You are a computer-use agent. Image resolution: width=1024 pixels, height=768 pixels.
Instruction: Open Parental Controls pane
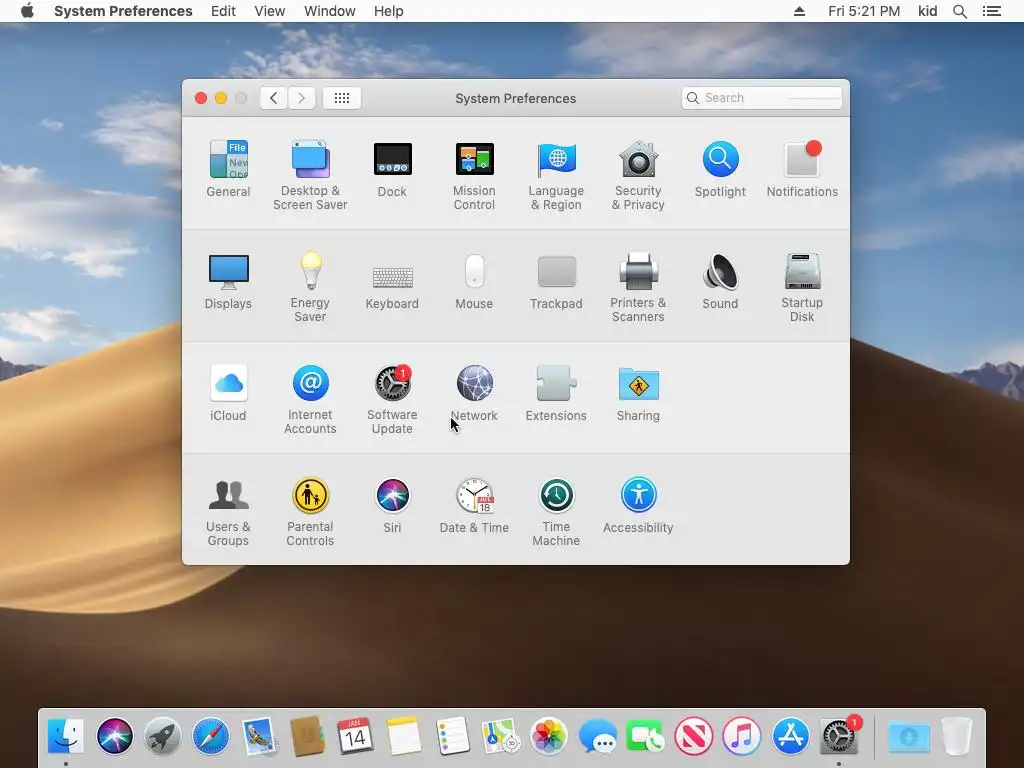310,512
